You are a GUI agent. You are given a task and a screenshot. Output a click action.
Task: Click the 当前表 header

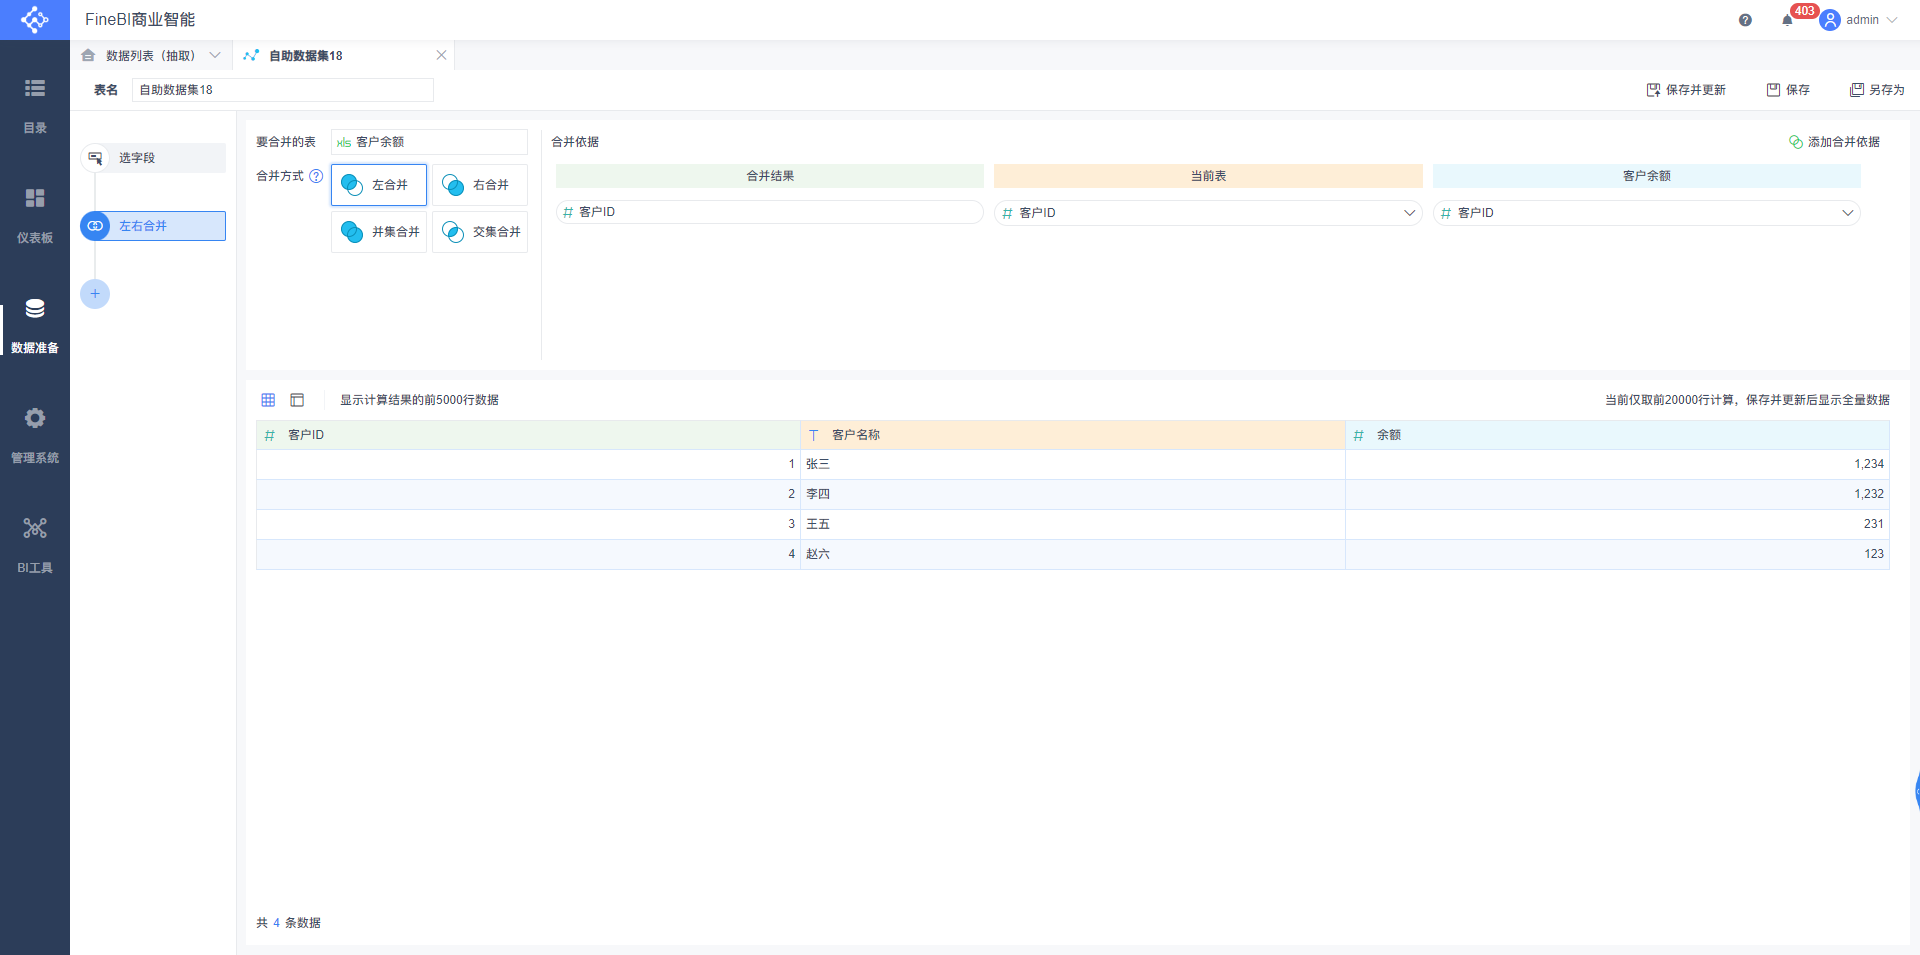point(1208,176)
